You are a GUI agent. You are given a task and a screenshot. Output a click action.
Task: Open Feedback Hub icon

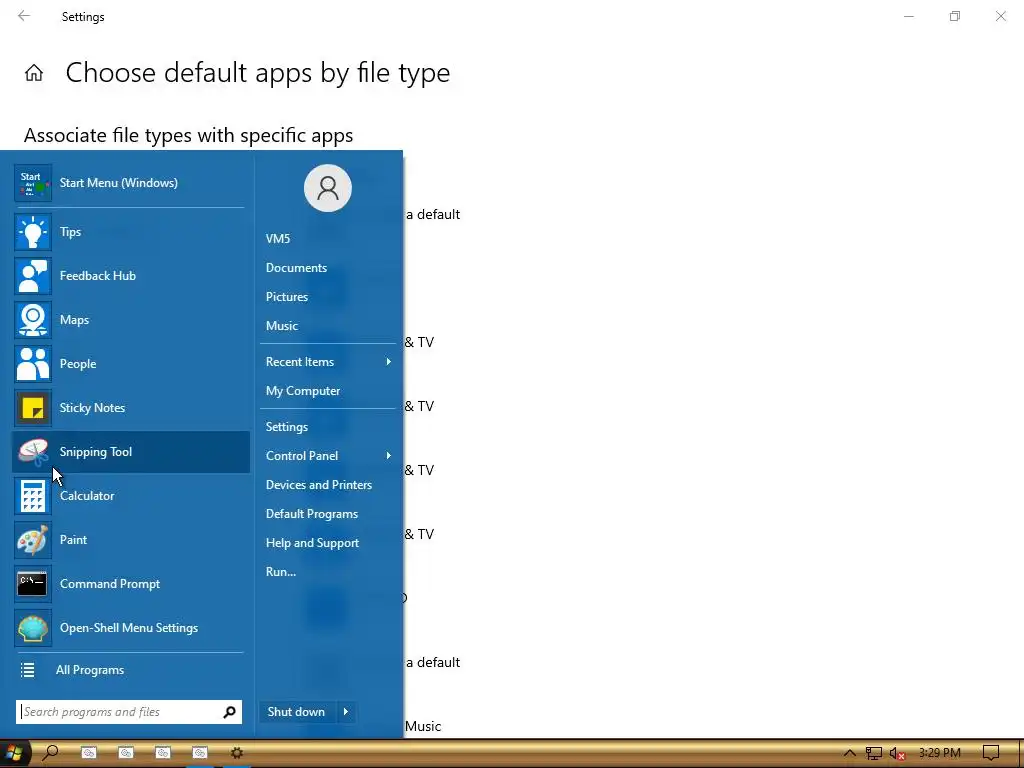[x=33, y=276]
